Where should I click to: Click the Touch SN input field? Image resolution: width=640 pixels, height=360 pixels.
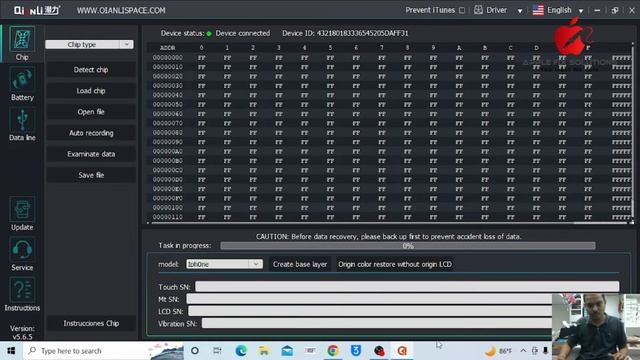coord(407,287)
